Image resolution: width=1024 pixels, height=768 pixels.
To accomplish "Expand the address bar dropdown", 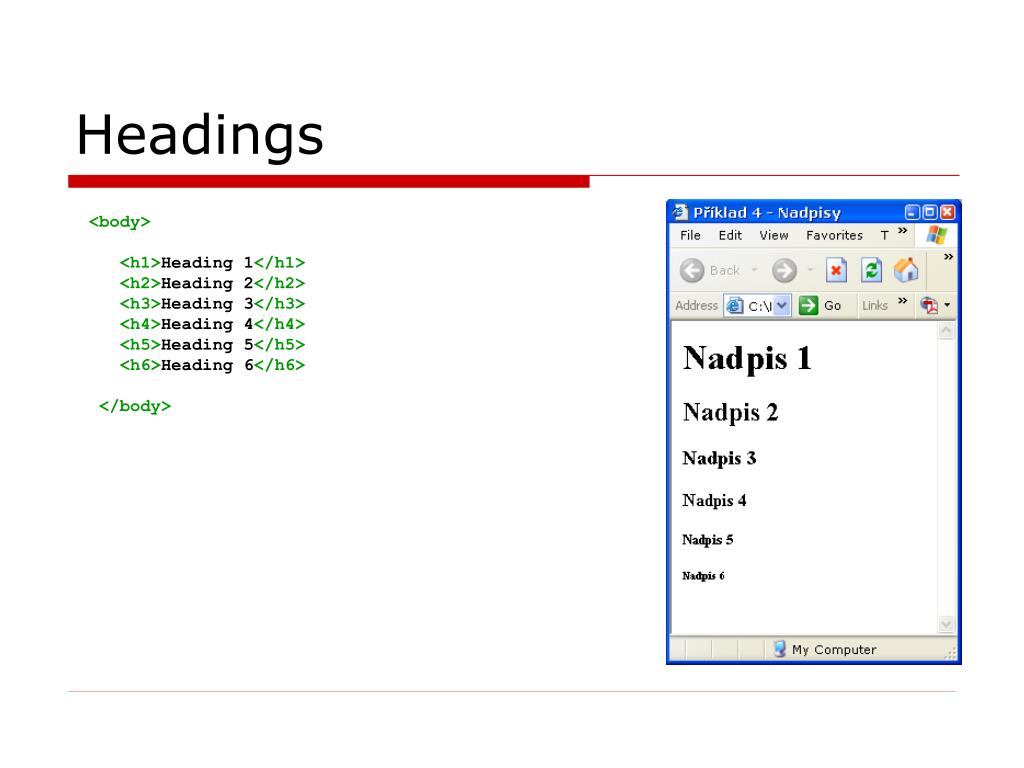I will tap(782, 305).
